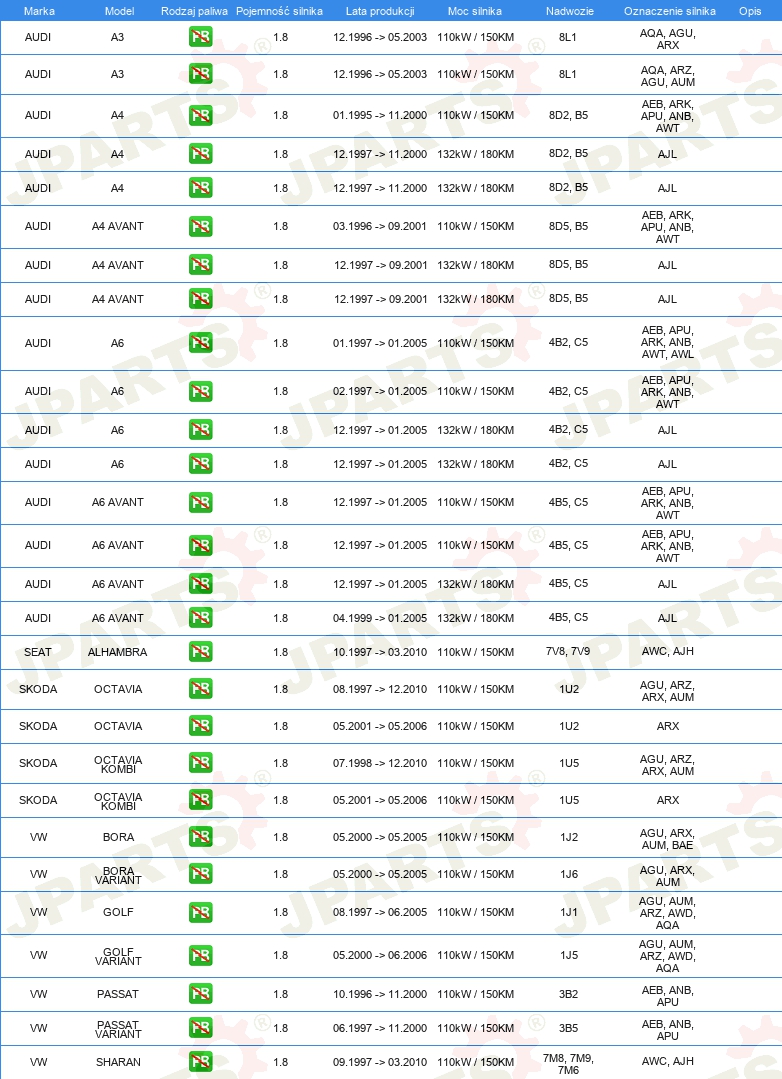Select body code 1J6 cell
782x1079 pixels.
[569, 874]
